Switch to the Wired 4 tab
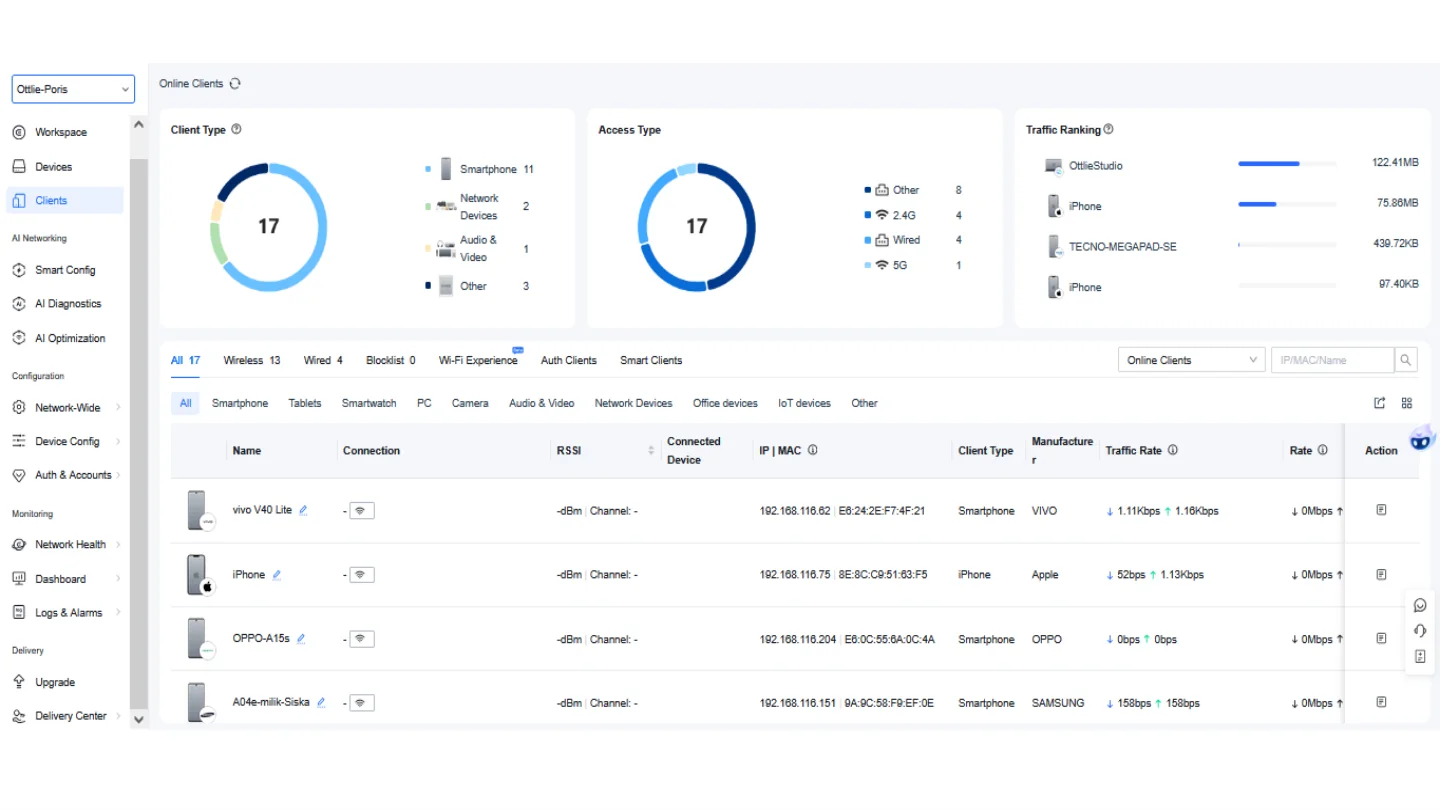This screenshot has height=810, width=1440. coord(323,360)
